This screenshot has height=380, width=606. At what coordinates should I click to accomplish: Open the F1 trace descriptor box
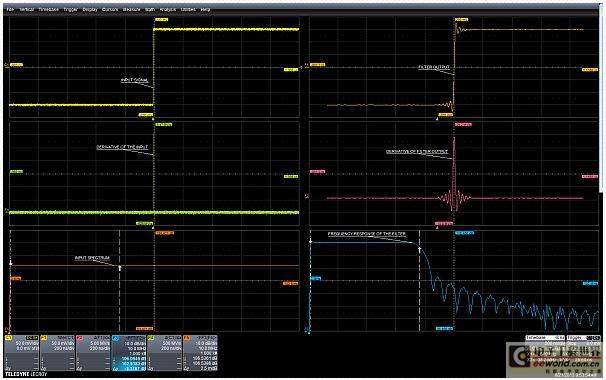pos(58,353)
